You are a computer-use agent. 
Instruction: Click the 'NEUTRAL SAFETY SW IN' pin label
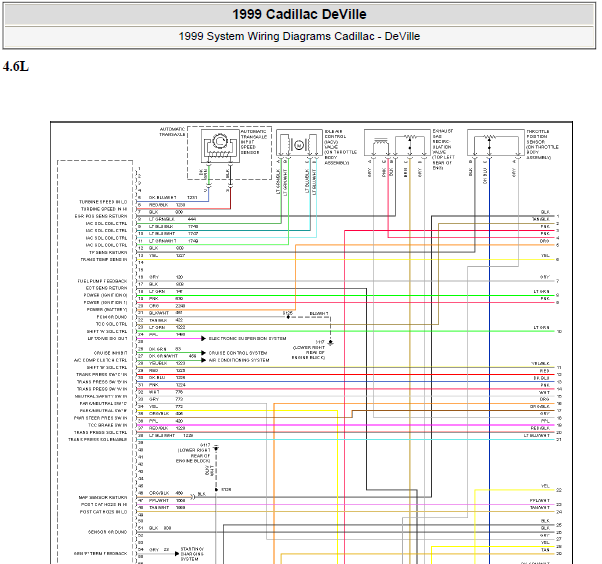pyautogui.click(x=101, y=396)
